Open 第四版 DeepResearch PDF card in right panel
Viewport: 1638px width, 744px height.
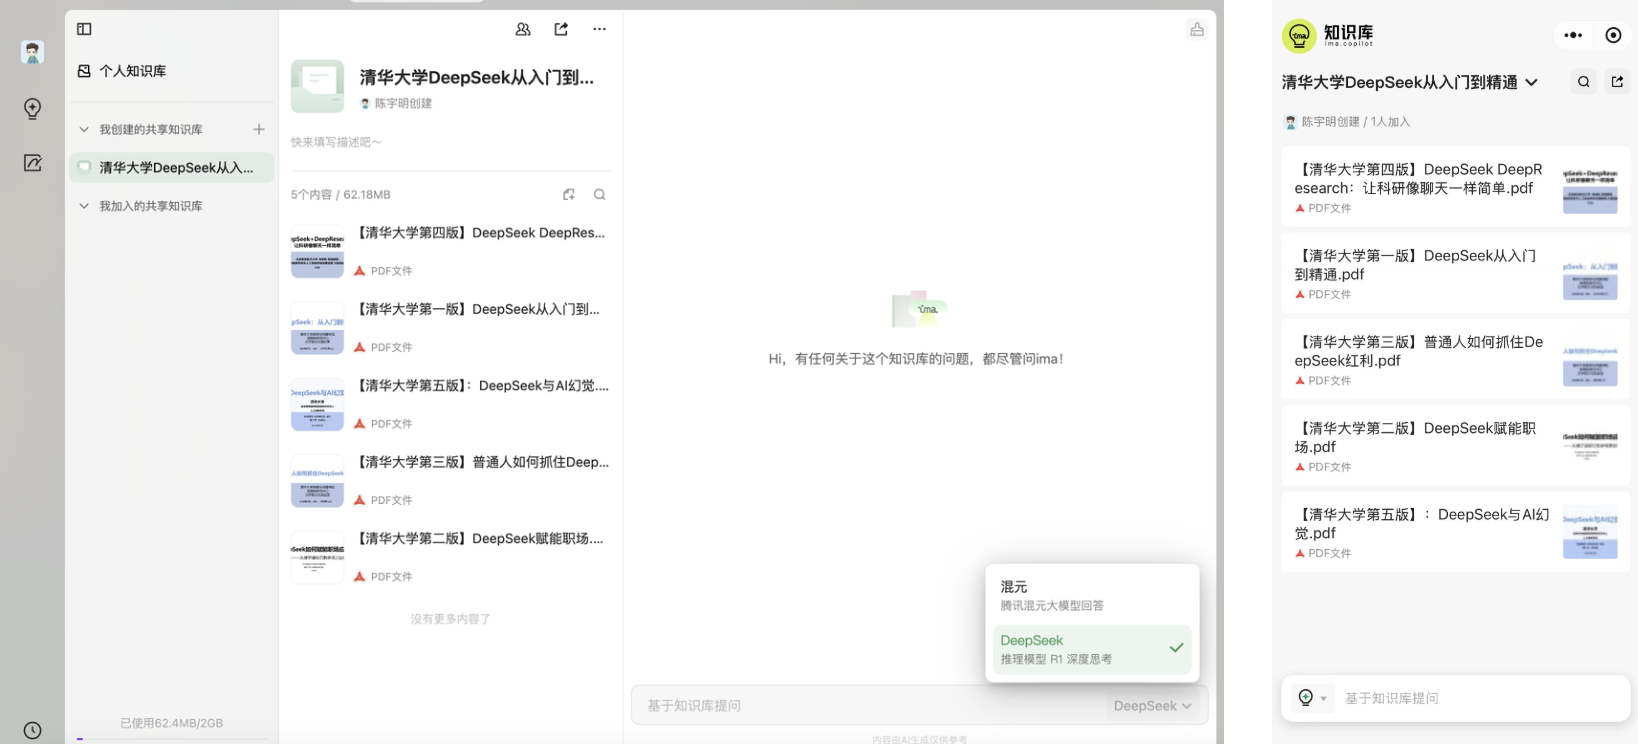1456,187
